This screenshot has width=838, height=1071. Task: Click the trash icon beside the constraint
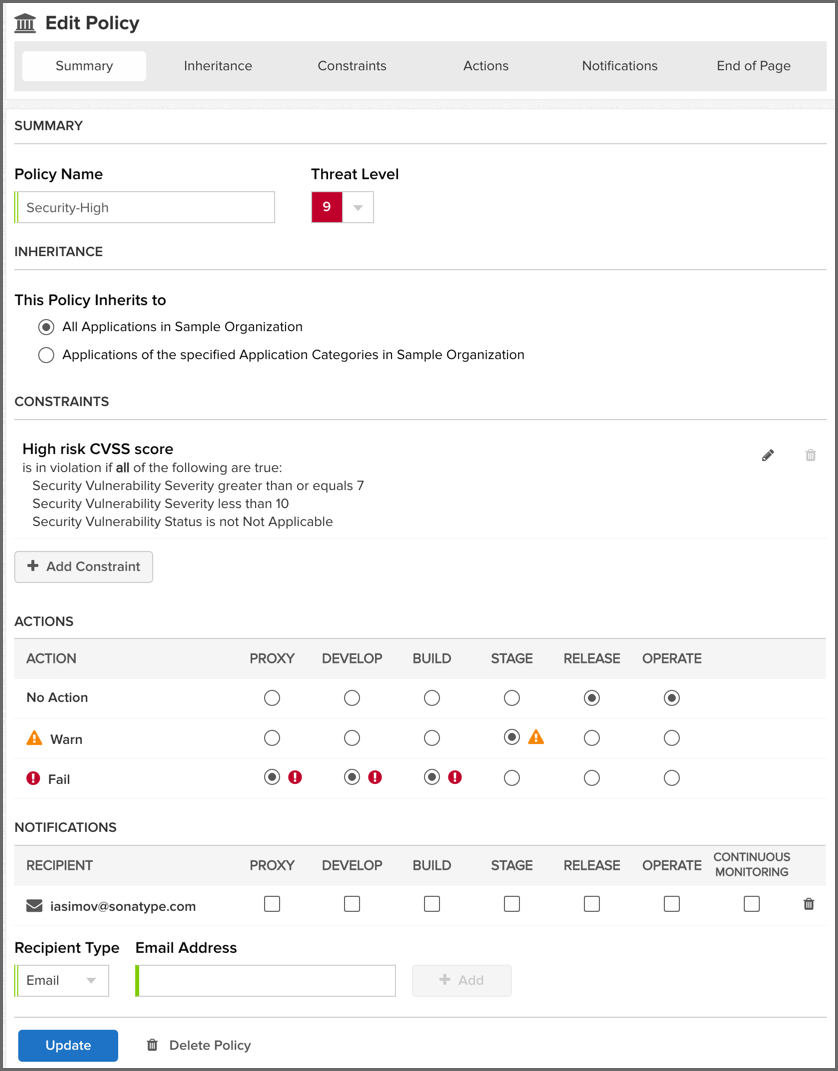810,456
